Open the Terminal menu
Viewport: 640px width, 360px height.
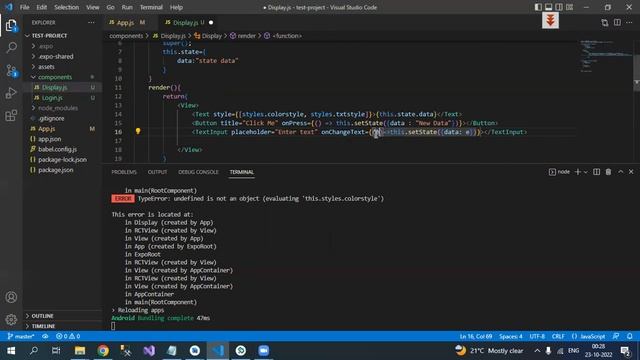pos(151,7)
